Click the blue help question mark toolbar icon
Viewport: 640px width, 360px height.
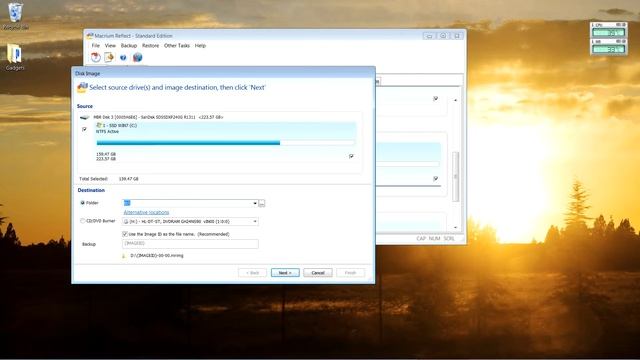click(123, 58)
